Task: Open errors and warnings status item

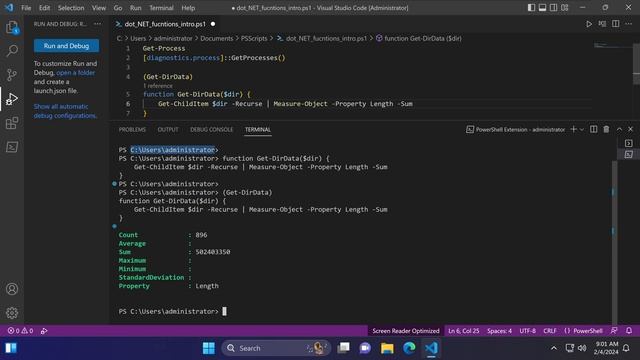Action: [20, 331]
